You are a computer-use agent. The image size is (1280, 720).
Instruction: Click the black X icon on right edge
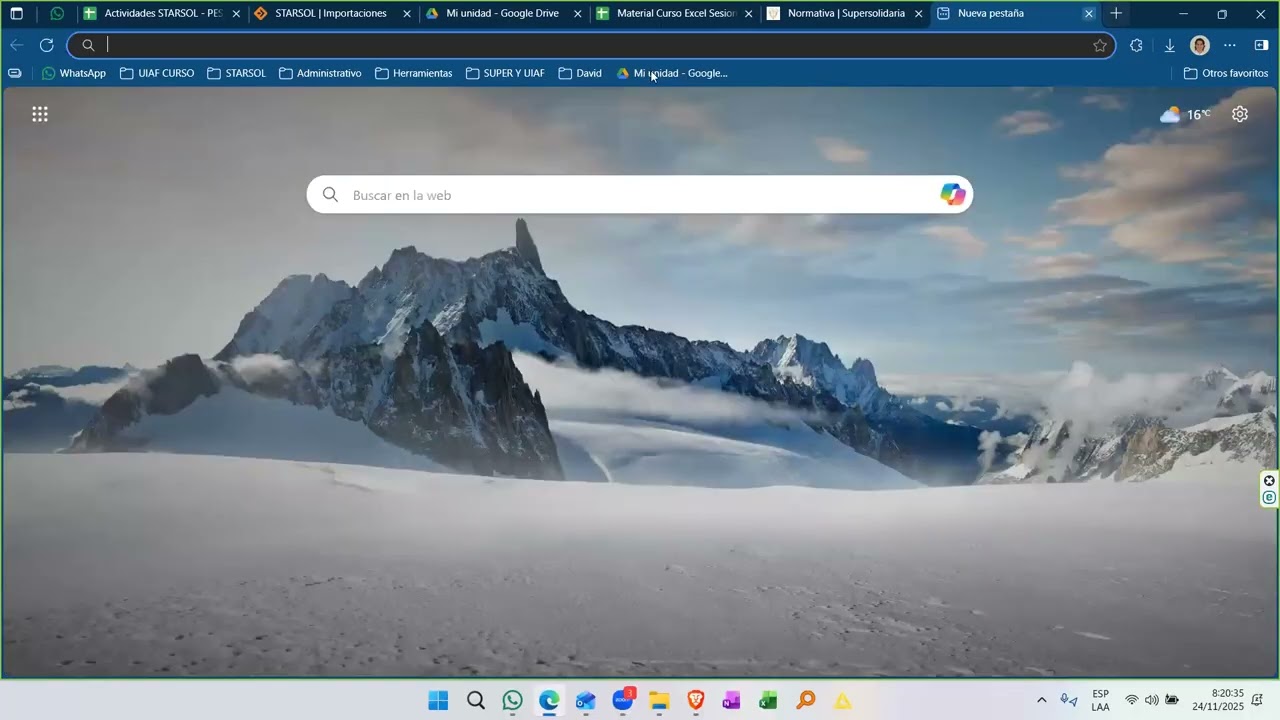[x=1269, y=481]
